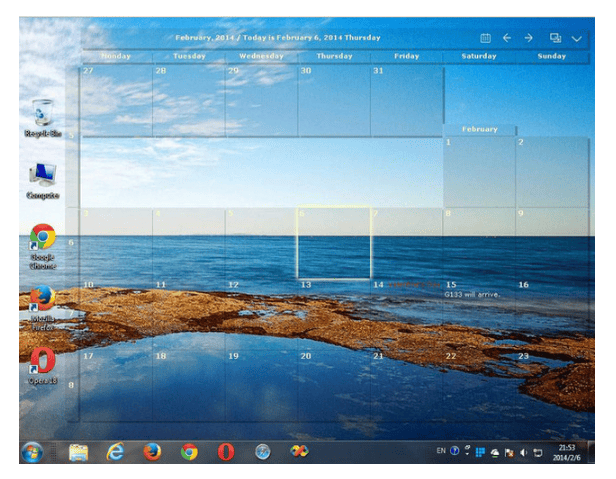Select the Computer desktop icon
Image resolution: width=616 pixels, height=479 pixels.
click(x=43, y=181)
